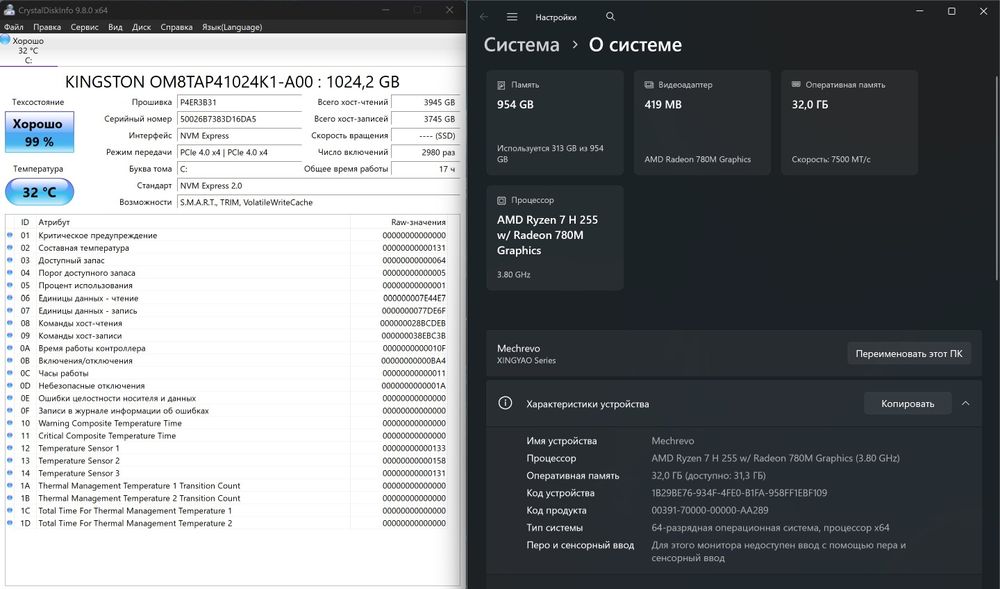Image resolution: width=1000 pixels, height=589 pixels.
Task: Click the CPU icon on the Процессор card
Action: pyautogui.click(x=501, y=200)
